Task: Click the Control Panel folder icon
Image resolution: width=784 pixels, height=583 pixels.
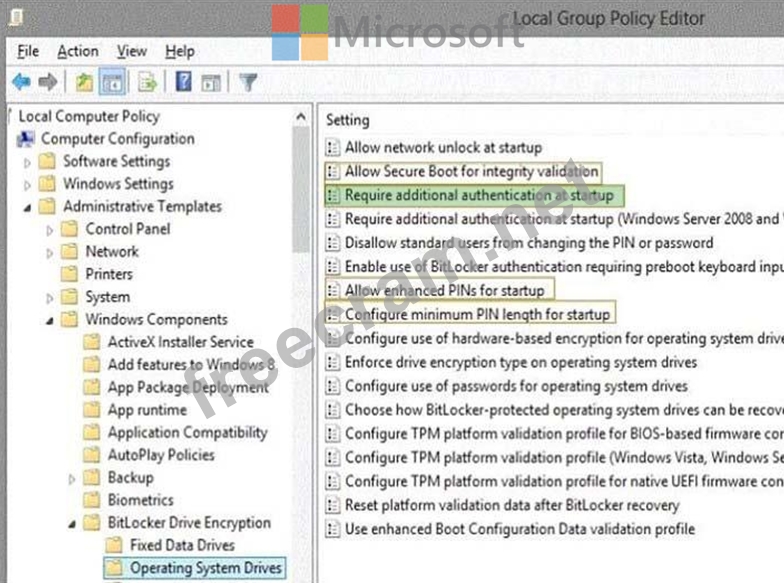Action: [x=69, y=228]
